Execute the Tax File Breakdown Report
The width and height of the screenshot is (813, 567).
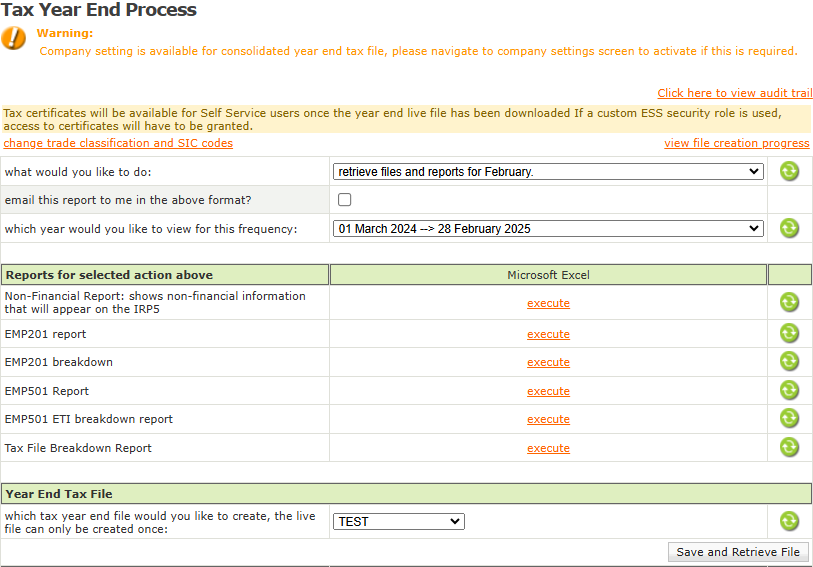coord(548,448)
